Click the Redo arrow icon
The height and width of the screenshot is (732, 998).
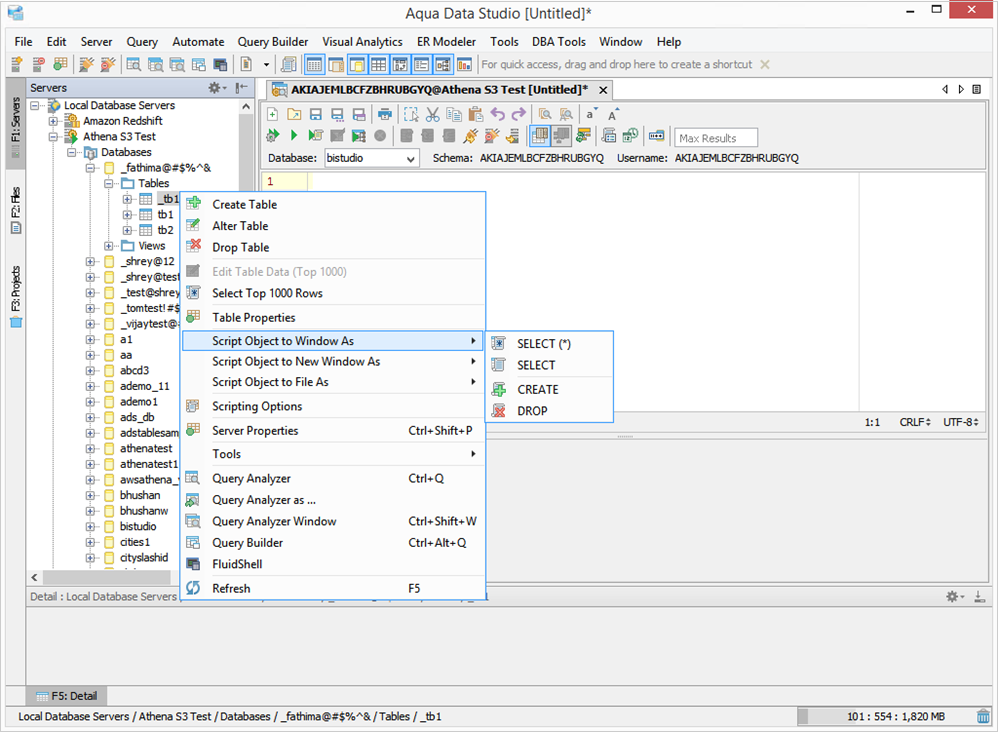(519, 115)
